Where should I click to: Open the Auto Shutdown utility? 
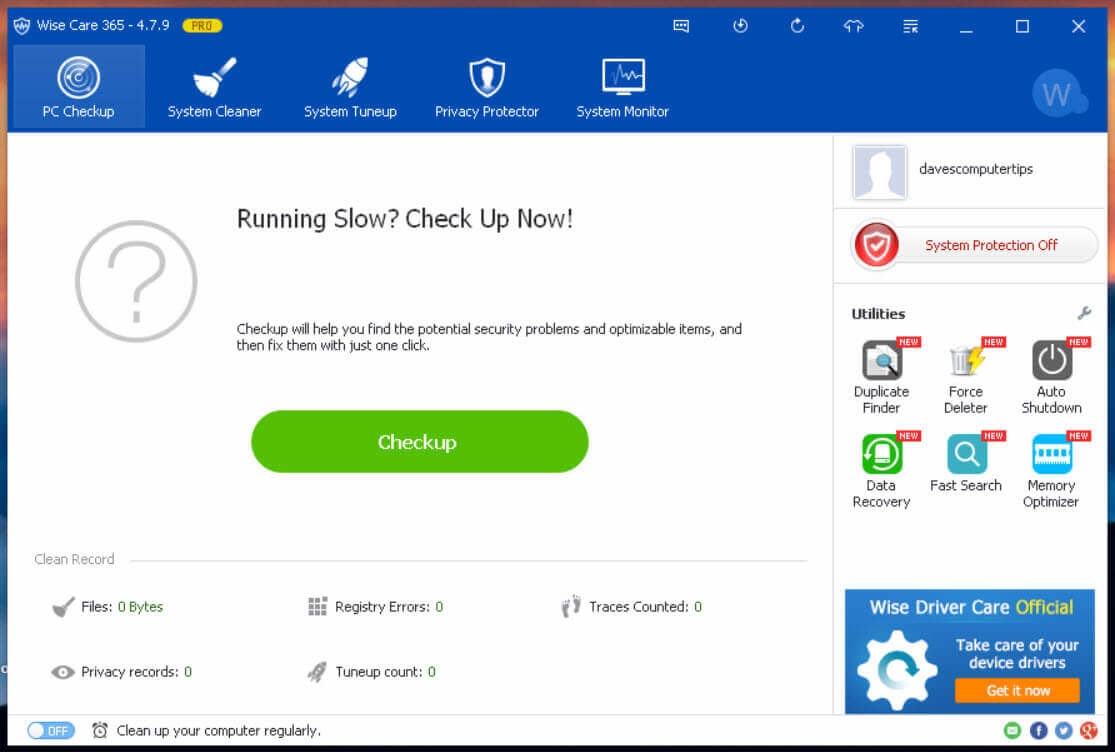(x=1052, y=376)
